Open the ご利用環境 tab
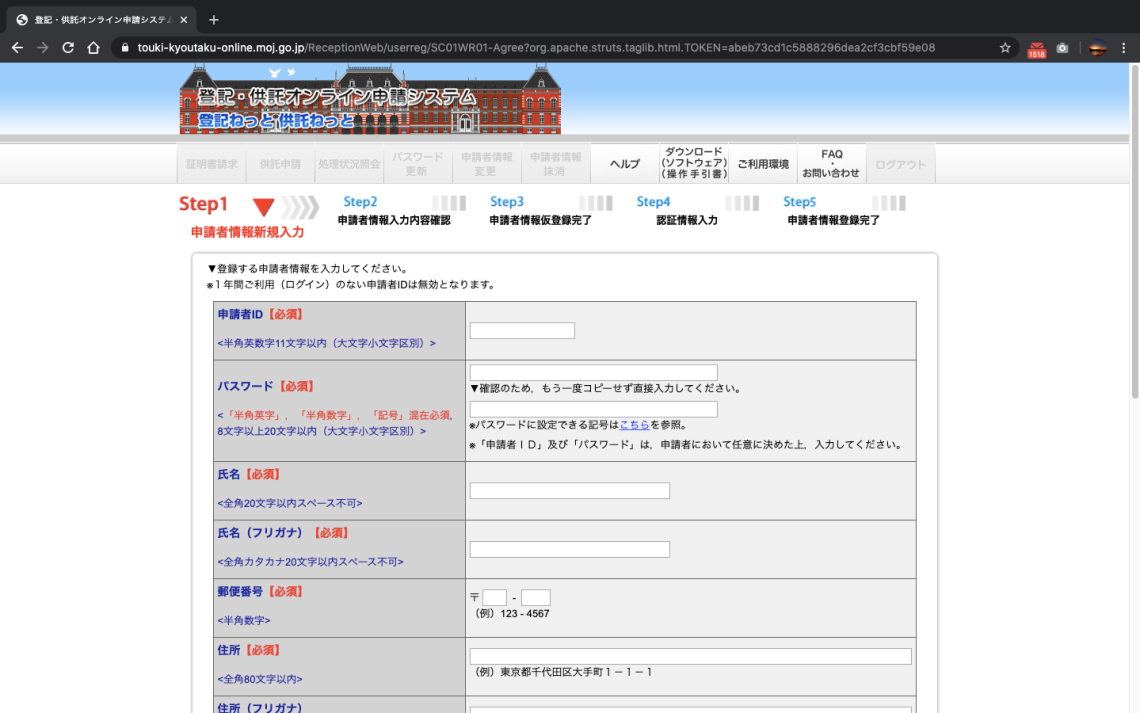Viewport: 1140px width, 713px height. 763,163
